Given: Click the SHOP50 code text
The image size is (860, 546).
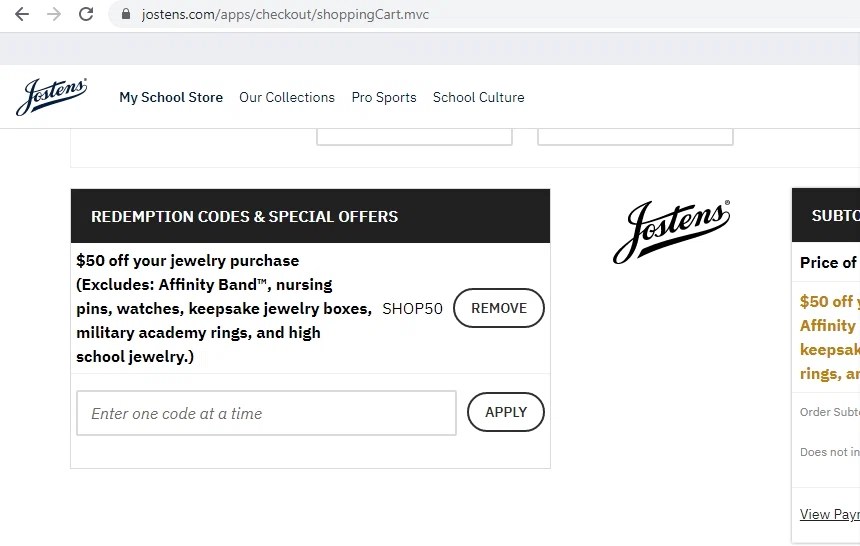Looking at the screenshot, I should pos(412,309).
